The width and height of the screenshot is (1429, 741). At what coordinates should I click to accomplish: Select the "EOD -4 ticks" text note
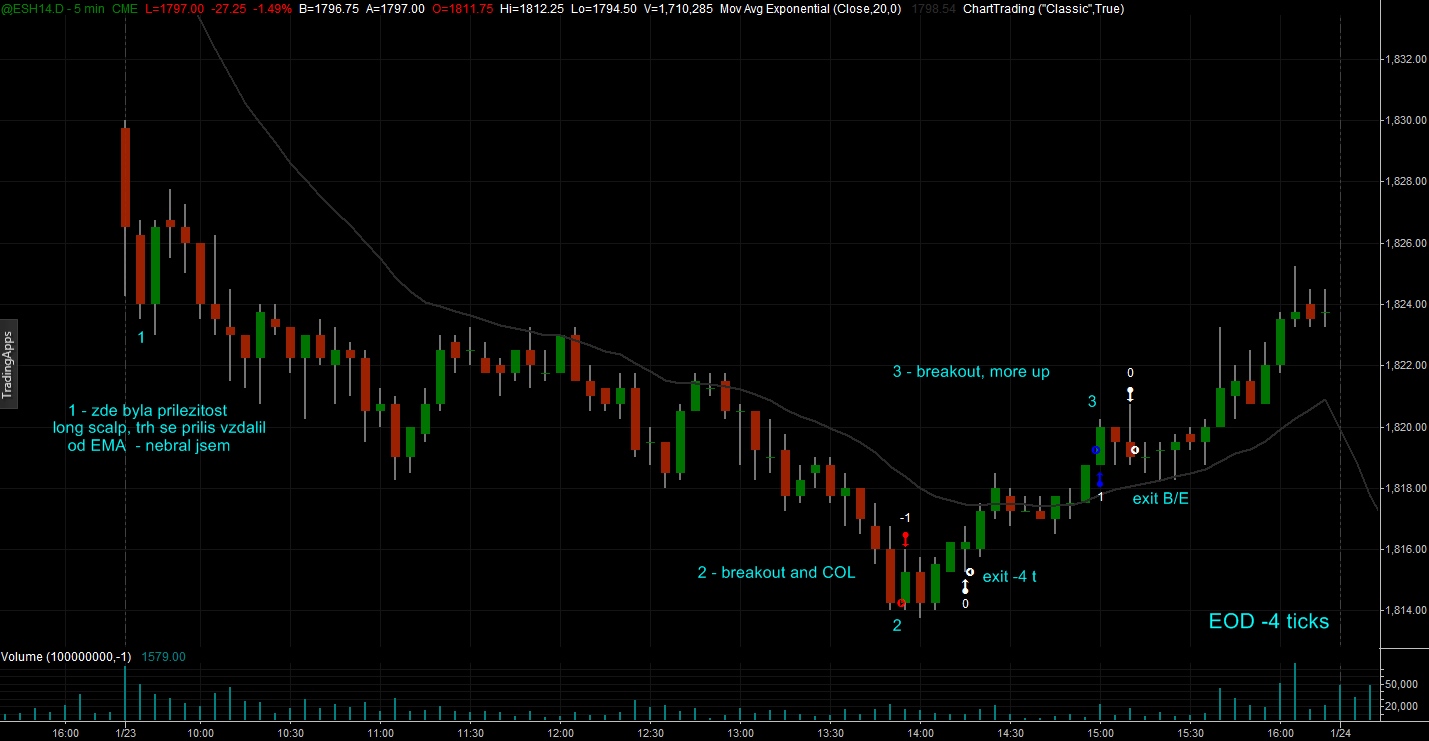1269,621
